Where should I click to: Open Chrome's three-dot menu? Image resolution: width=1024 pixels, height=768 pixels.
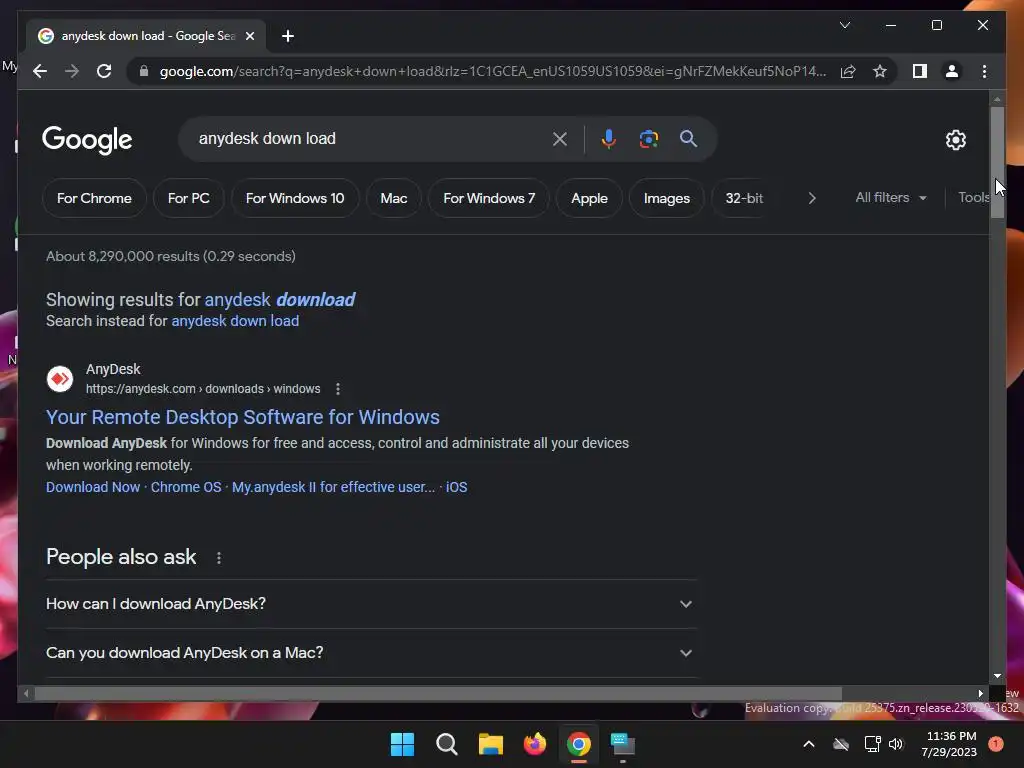[984, 71]
